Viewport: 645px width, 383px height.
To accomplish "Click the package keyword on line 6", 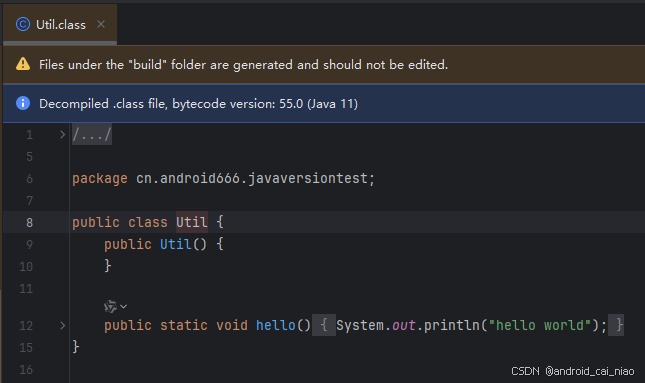I will [100, 179].
